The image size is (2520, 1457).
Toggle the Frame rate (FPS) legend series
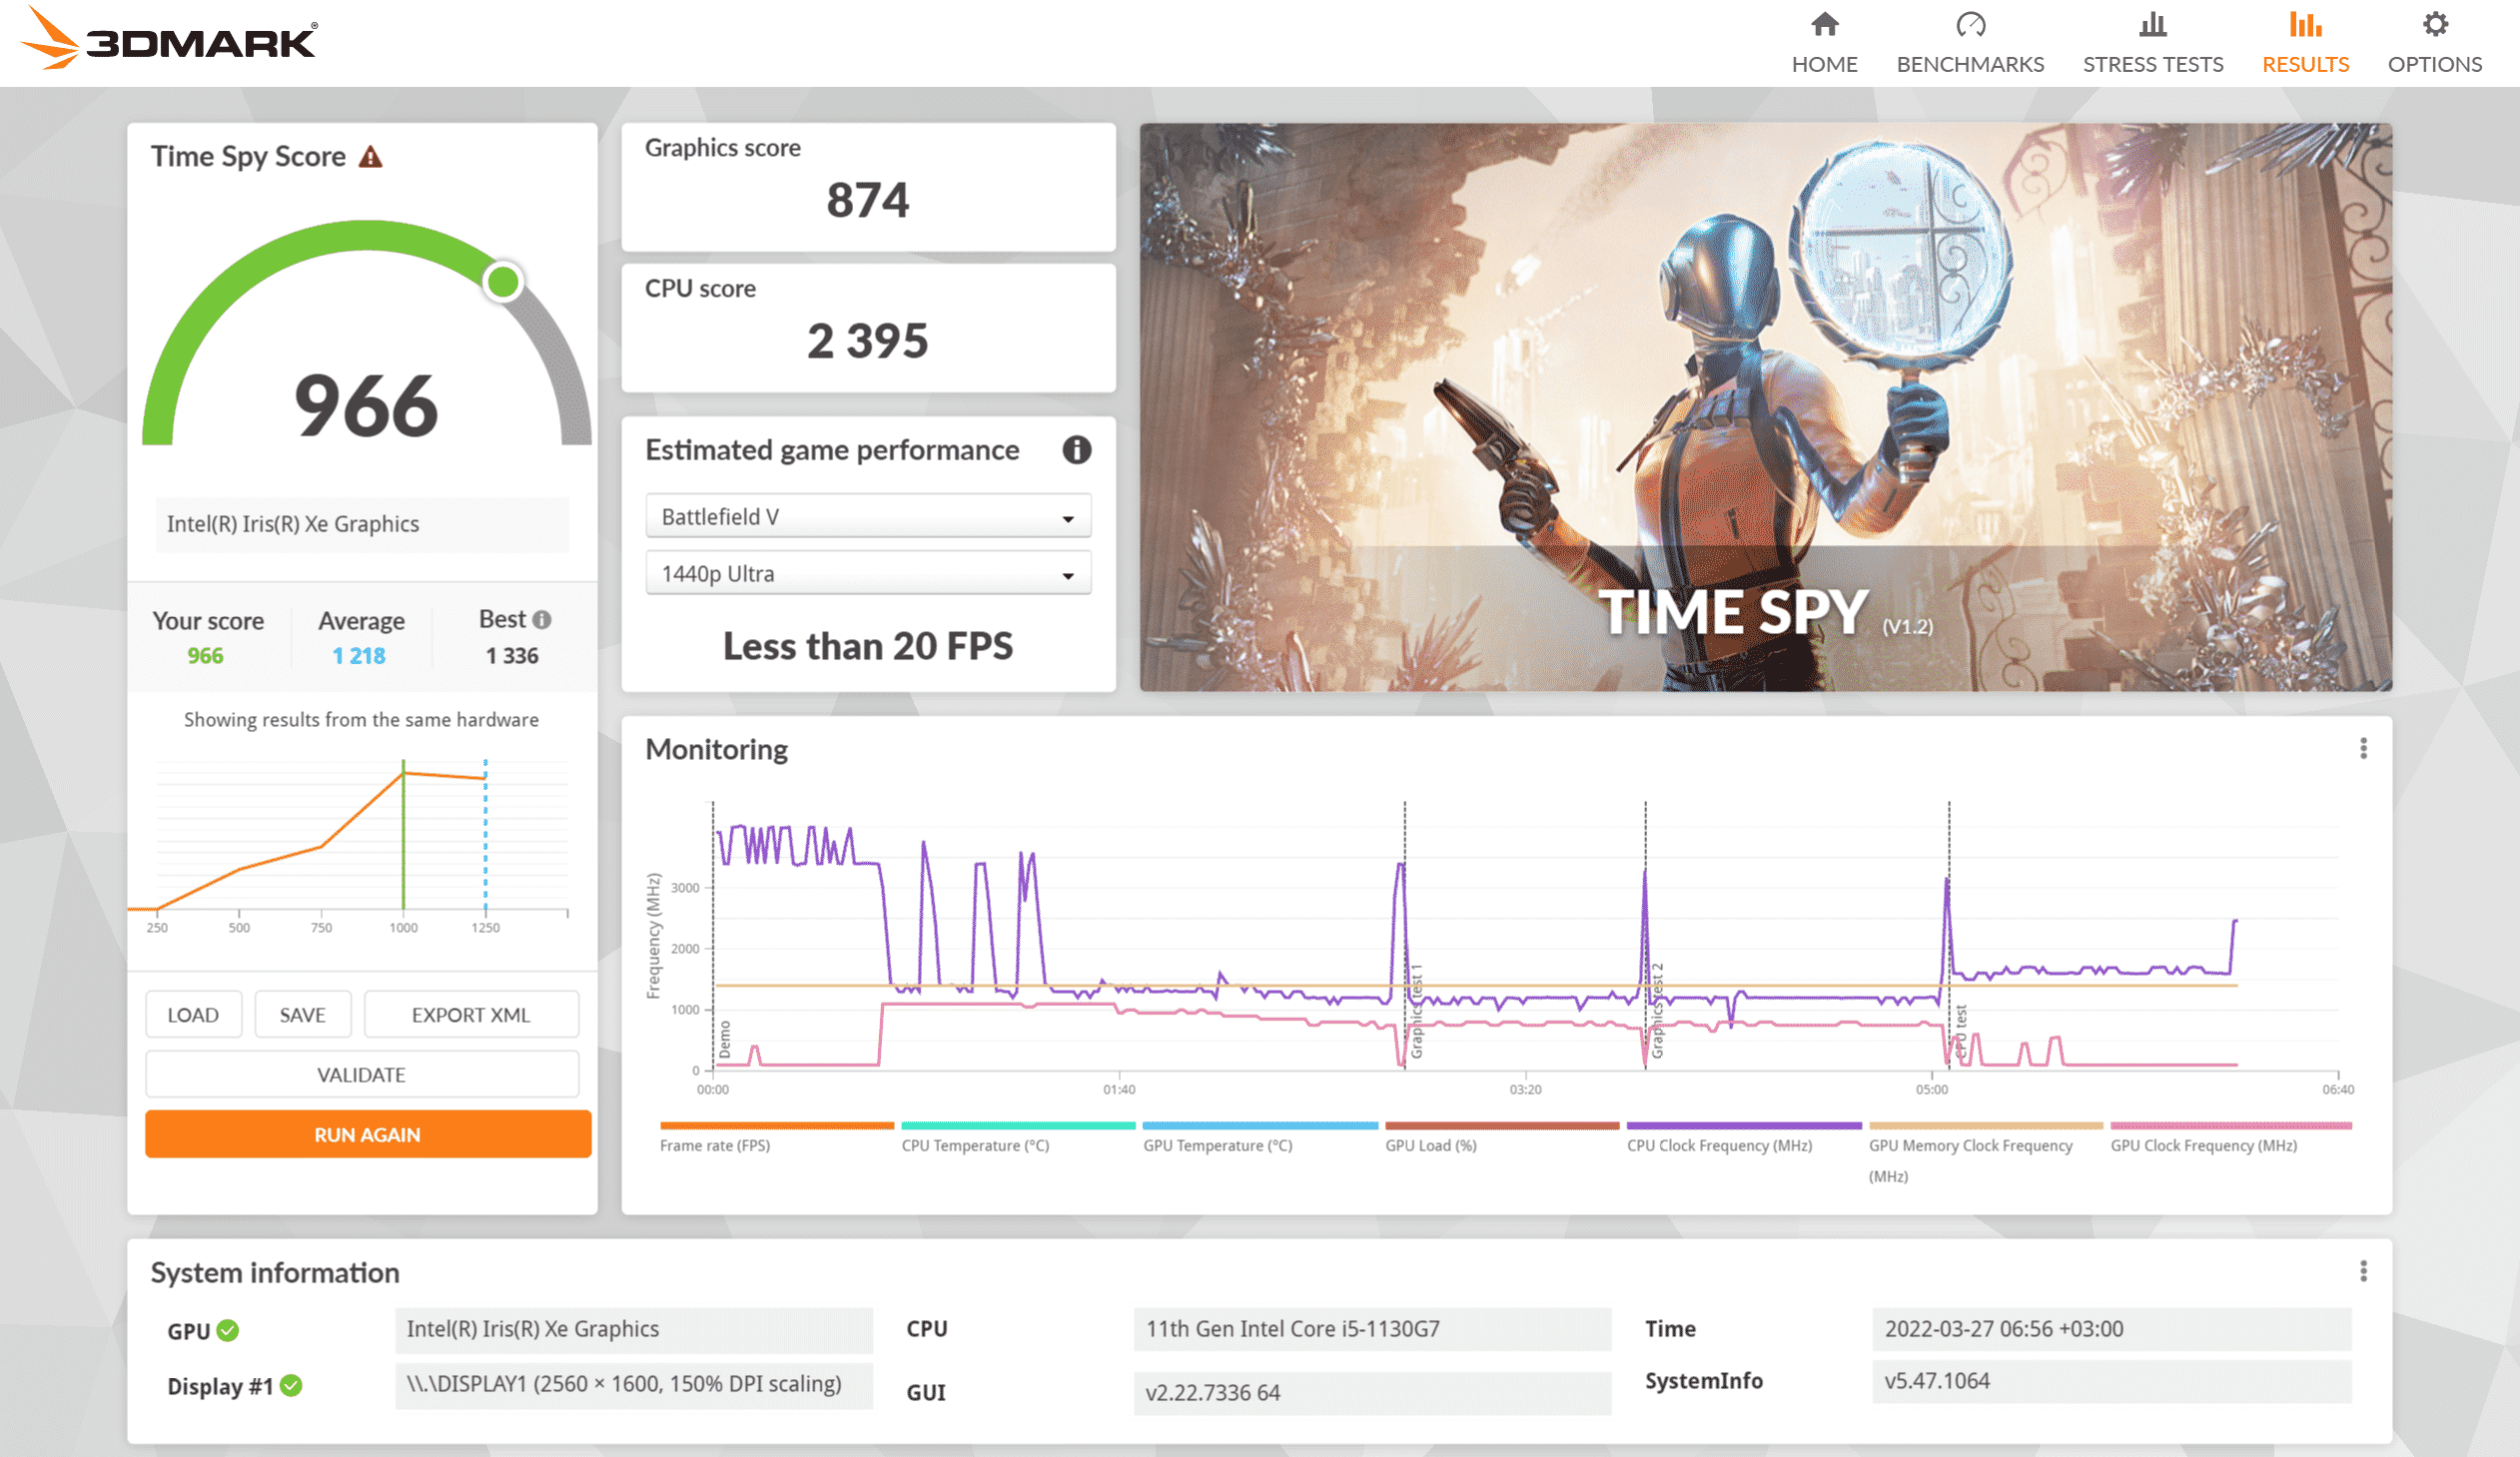click(715, 1145)
